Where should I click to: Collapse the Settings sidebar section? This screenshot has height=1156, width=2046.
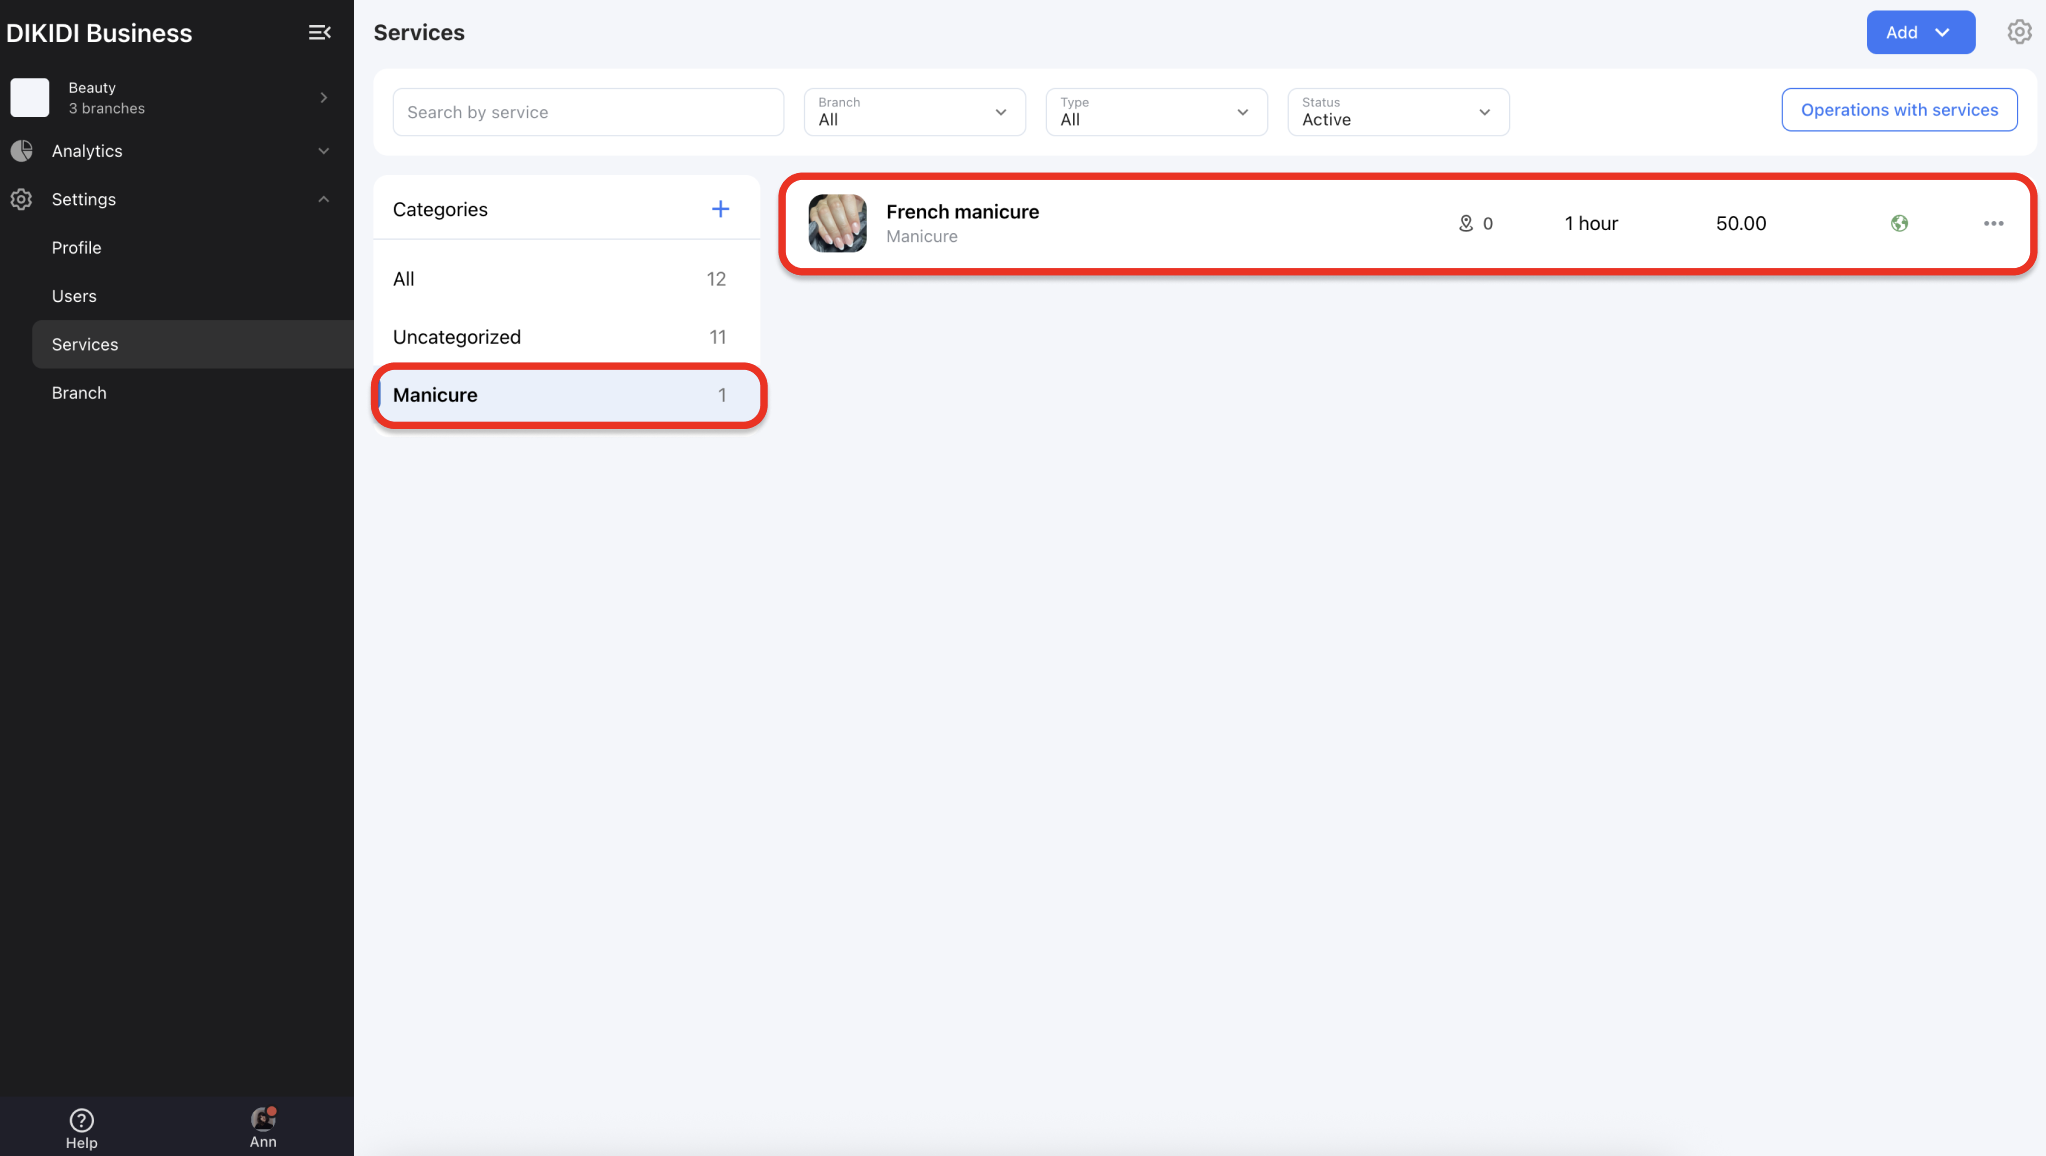coord(323,199)
